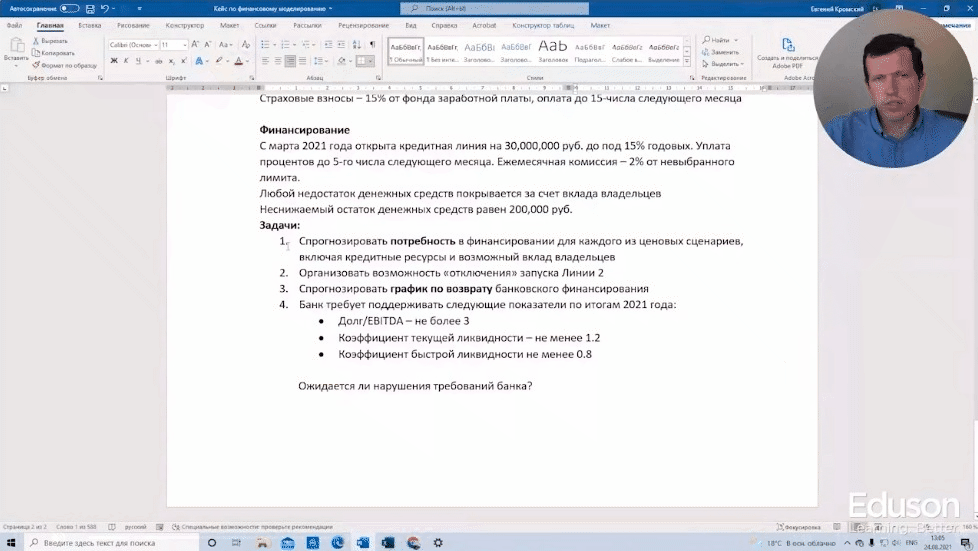Image resolution: width=978 pixels, height=551 pixels.
Task: Click Формат по образцу button
Action: click(x=65, y=65)
